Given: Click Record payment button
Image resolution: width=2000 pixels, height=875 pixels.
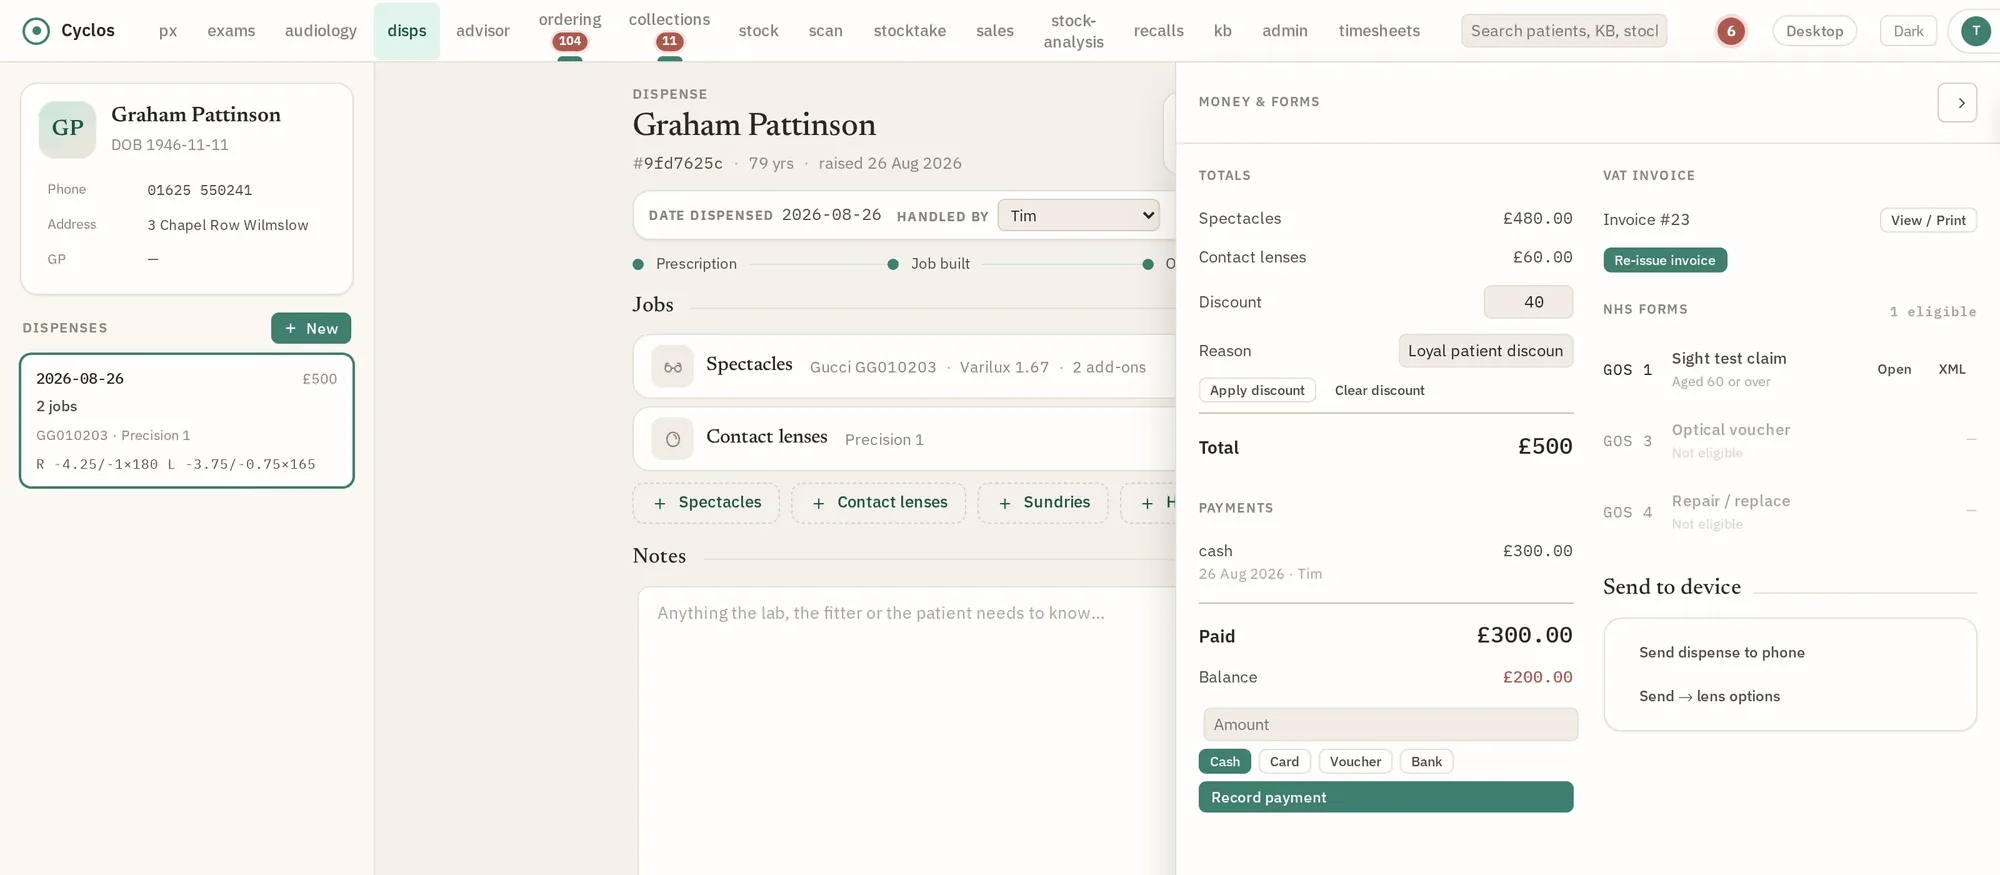Looking at the screenshot, I should pos(1385,797).
